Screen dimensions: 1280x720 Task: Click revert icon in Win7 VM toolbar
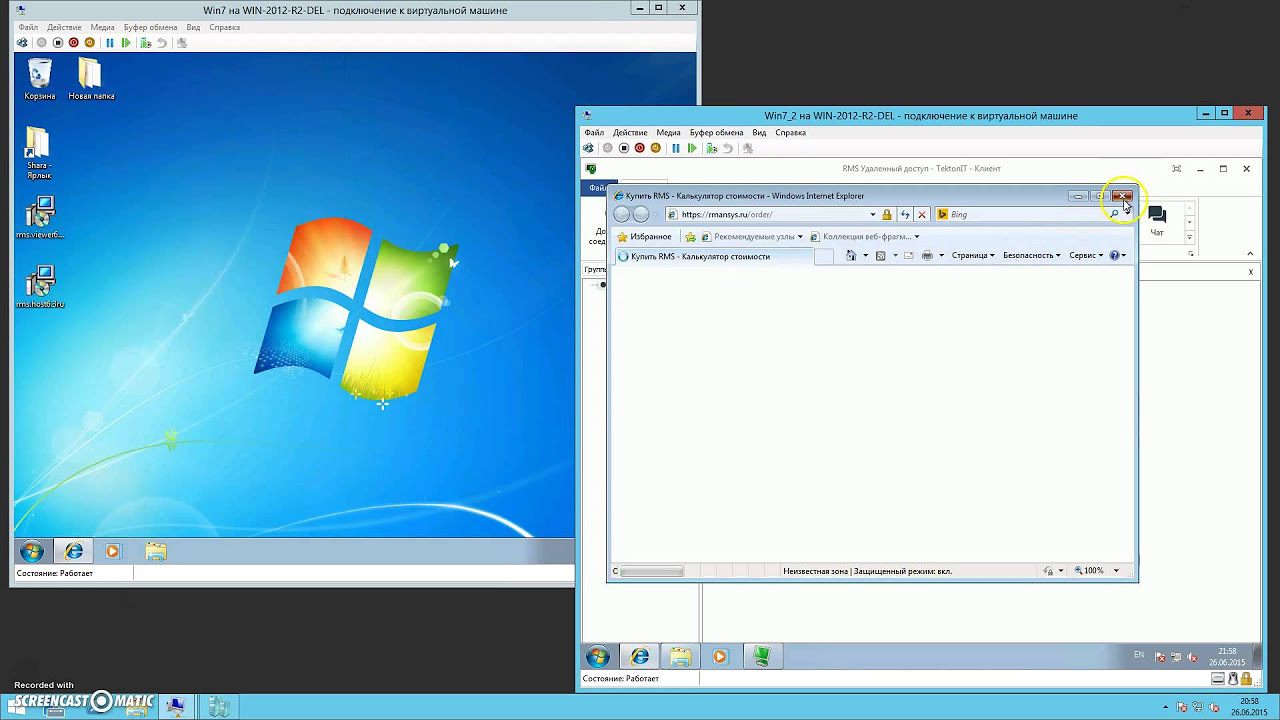point(162,43)
